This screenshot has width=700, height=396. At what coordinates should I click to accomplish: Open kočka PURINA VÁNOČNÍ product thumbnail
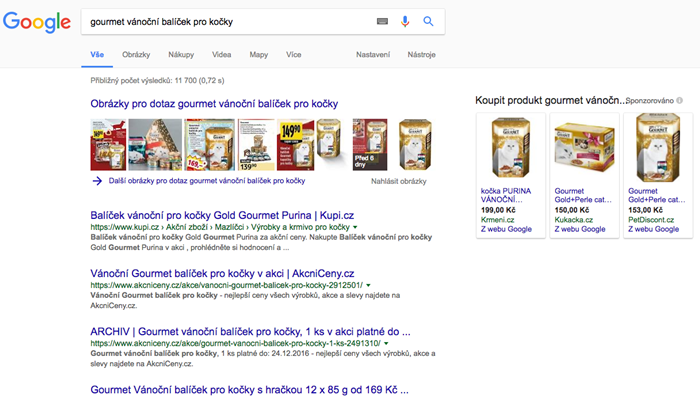(511, 148)
